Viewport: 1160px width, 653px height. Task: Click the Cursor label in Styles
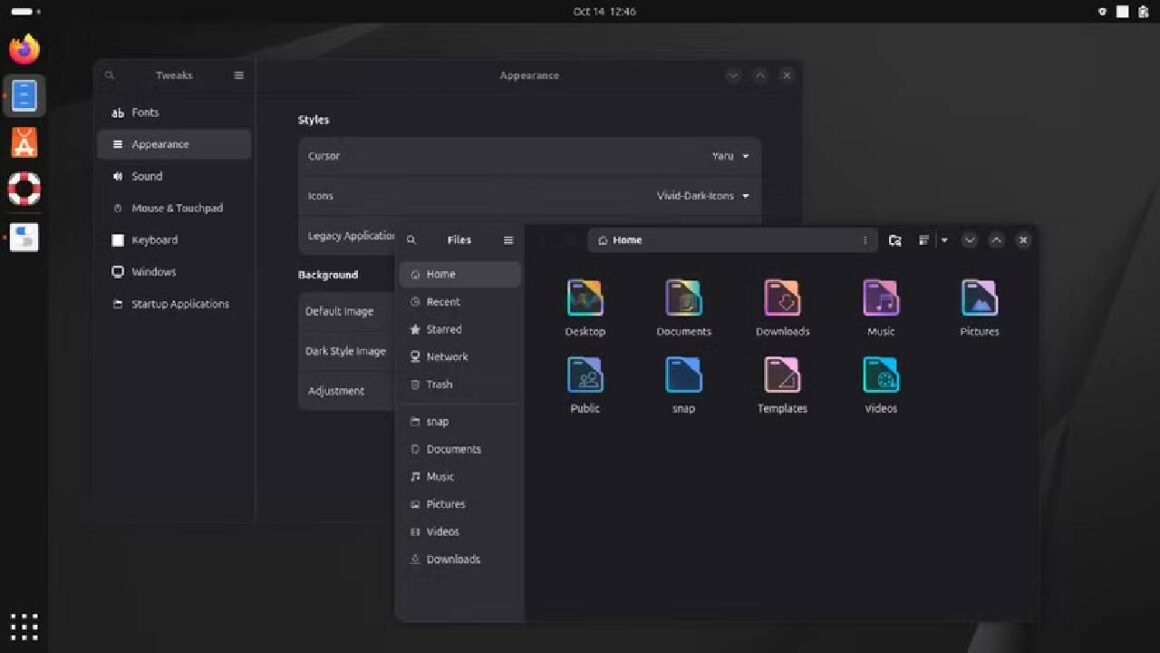click(324, 156)
